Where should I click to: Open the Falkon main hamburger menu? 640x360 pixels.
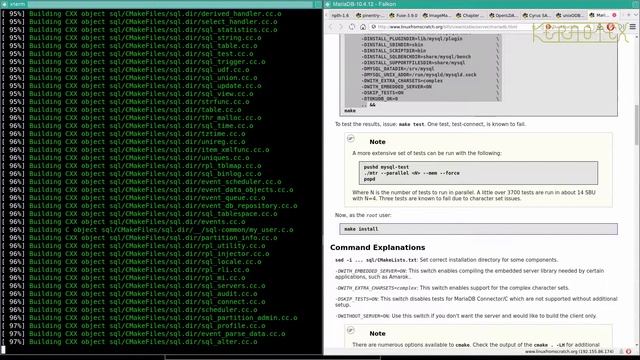pos(633,27)
